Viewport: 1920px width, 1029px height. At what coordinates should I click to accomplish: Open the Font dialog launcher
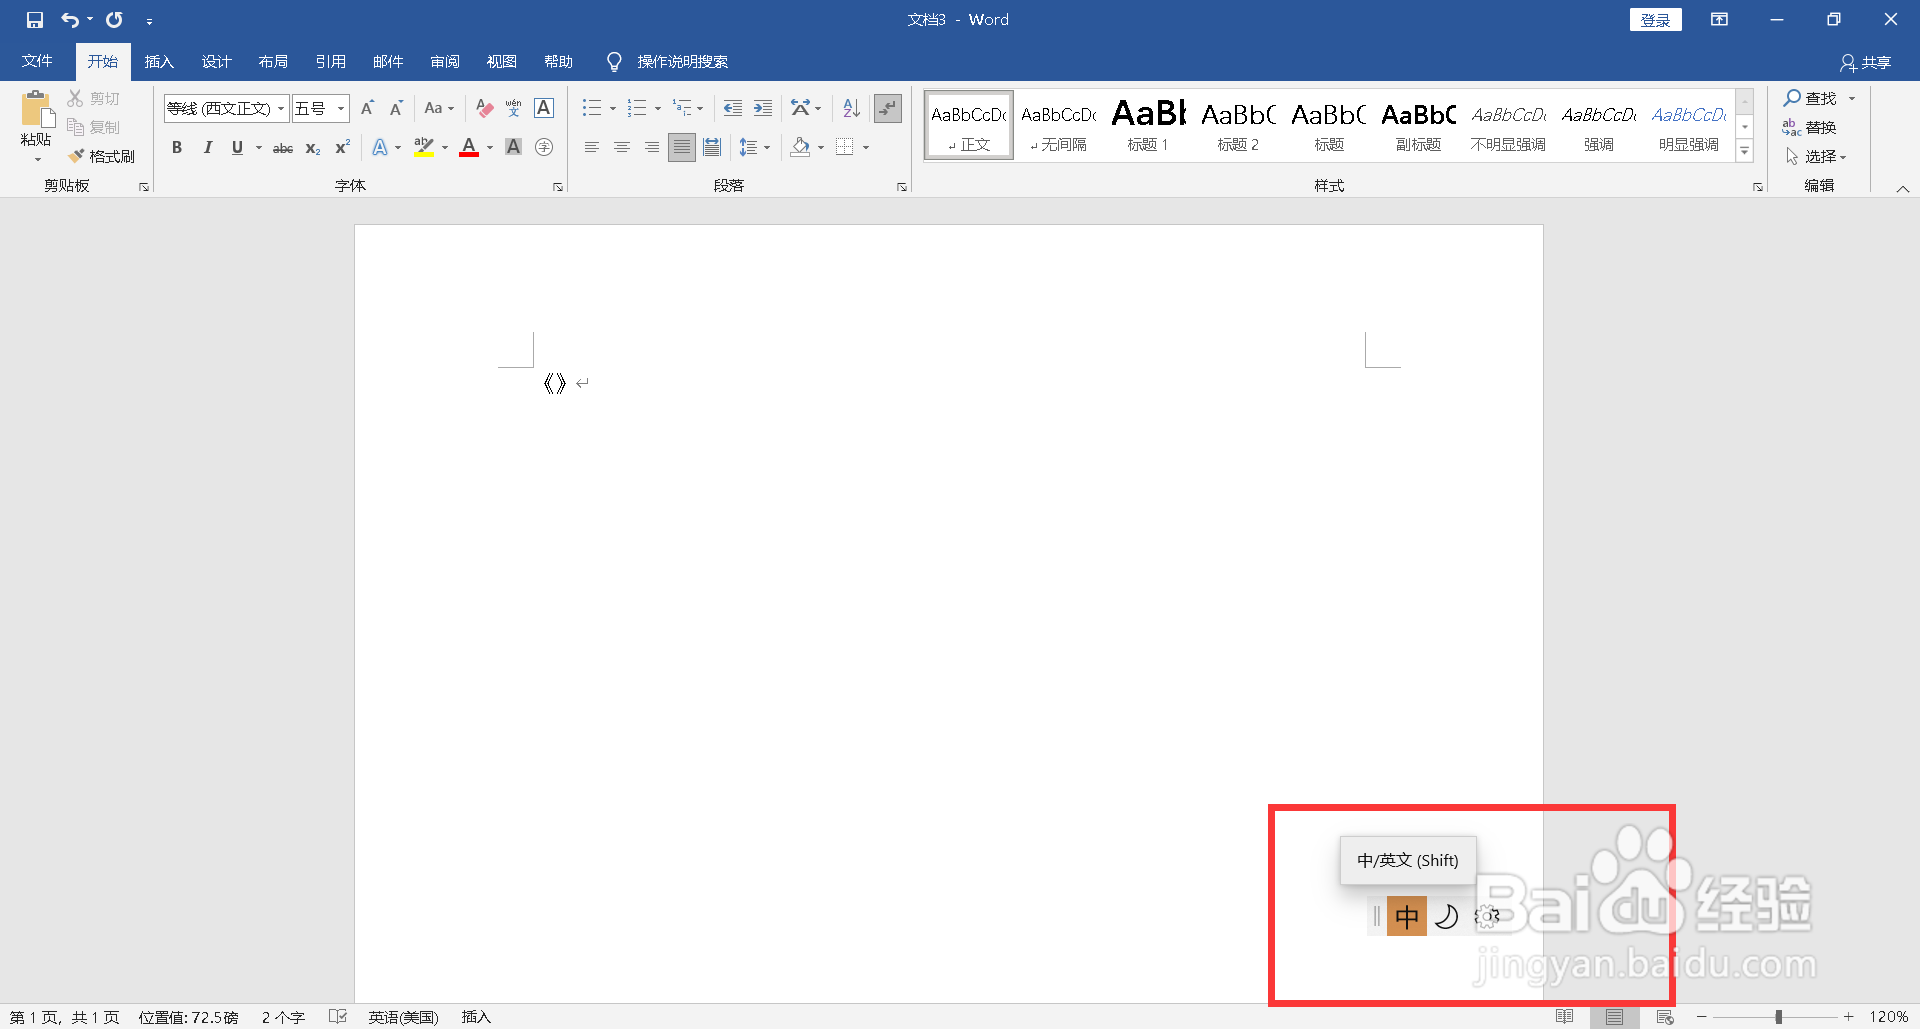click(558, 187)
